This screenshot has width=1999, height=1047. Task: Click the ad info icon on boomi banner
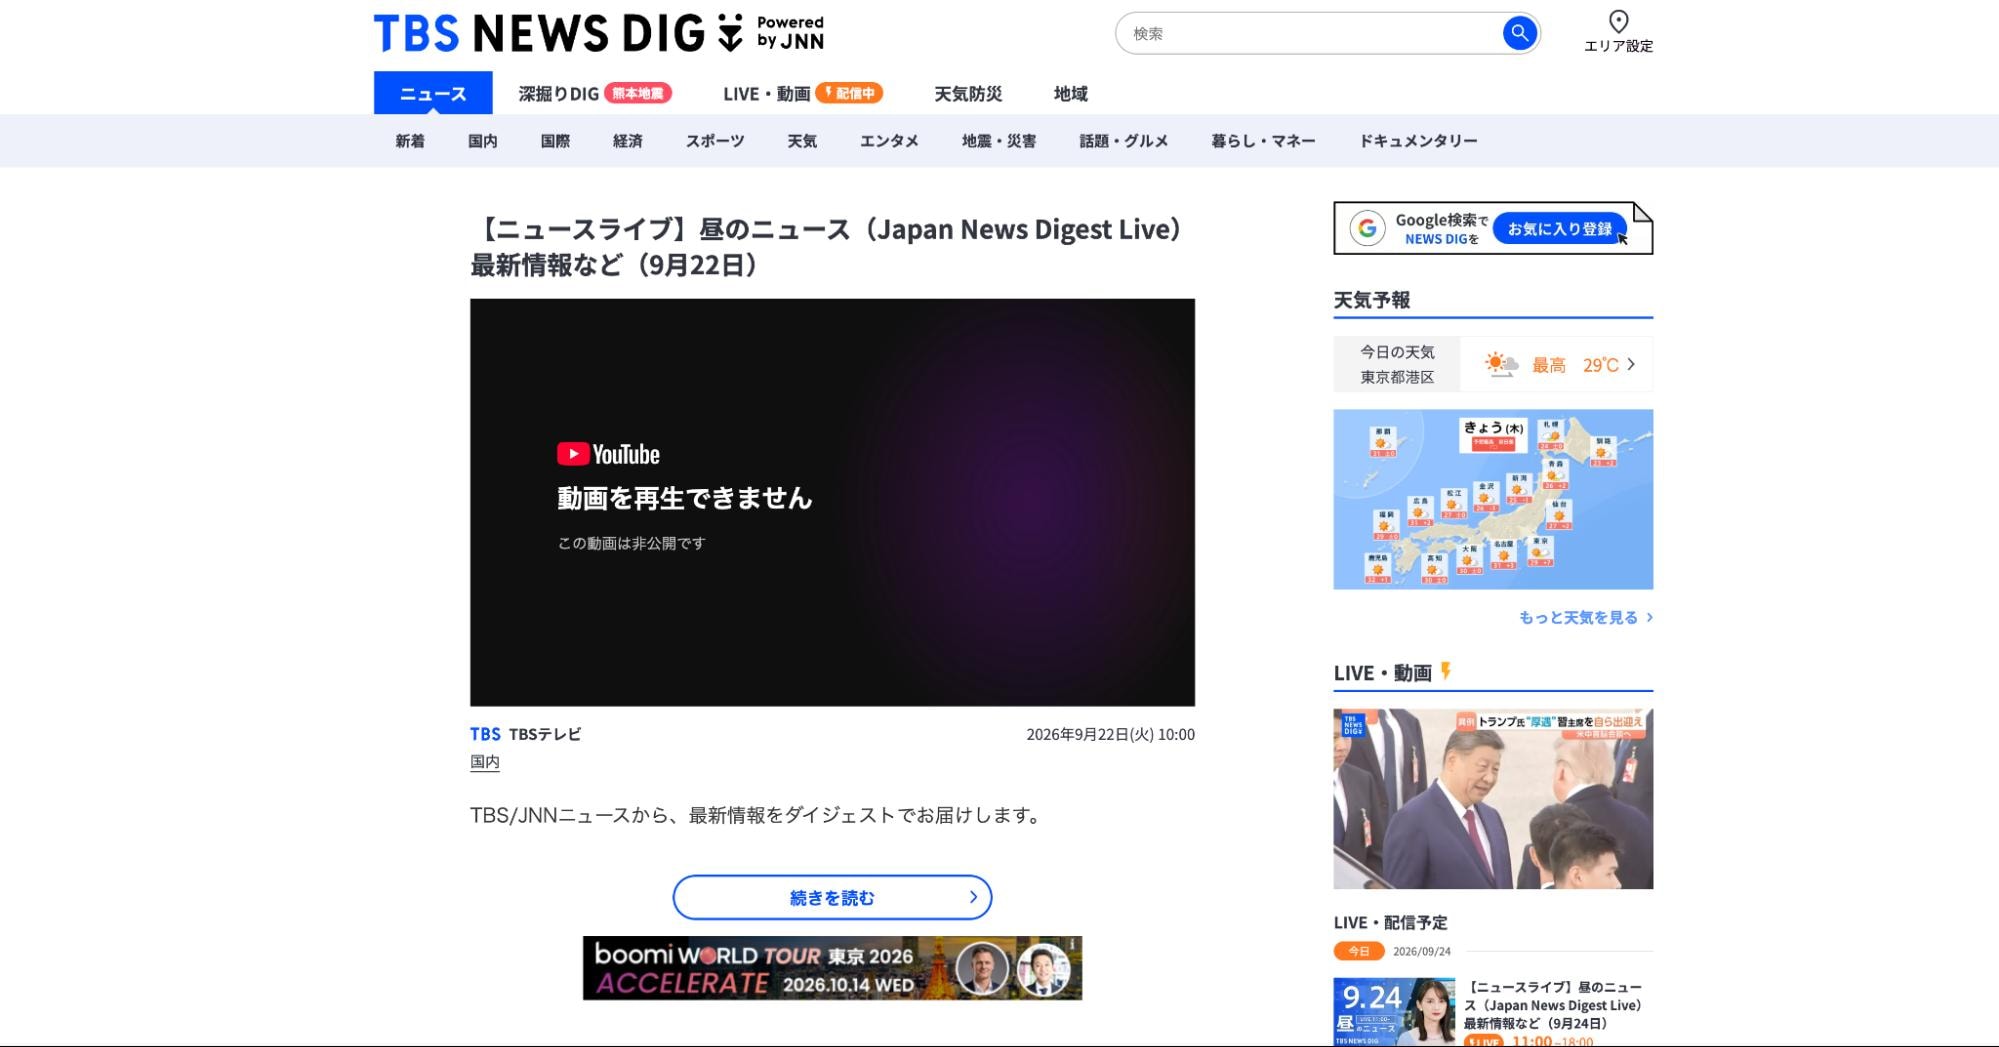1072,943
